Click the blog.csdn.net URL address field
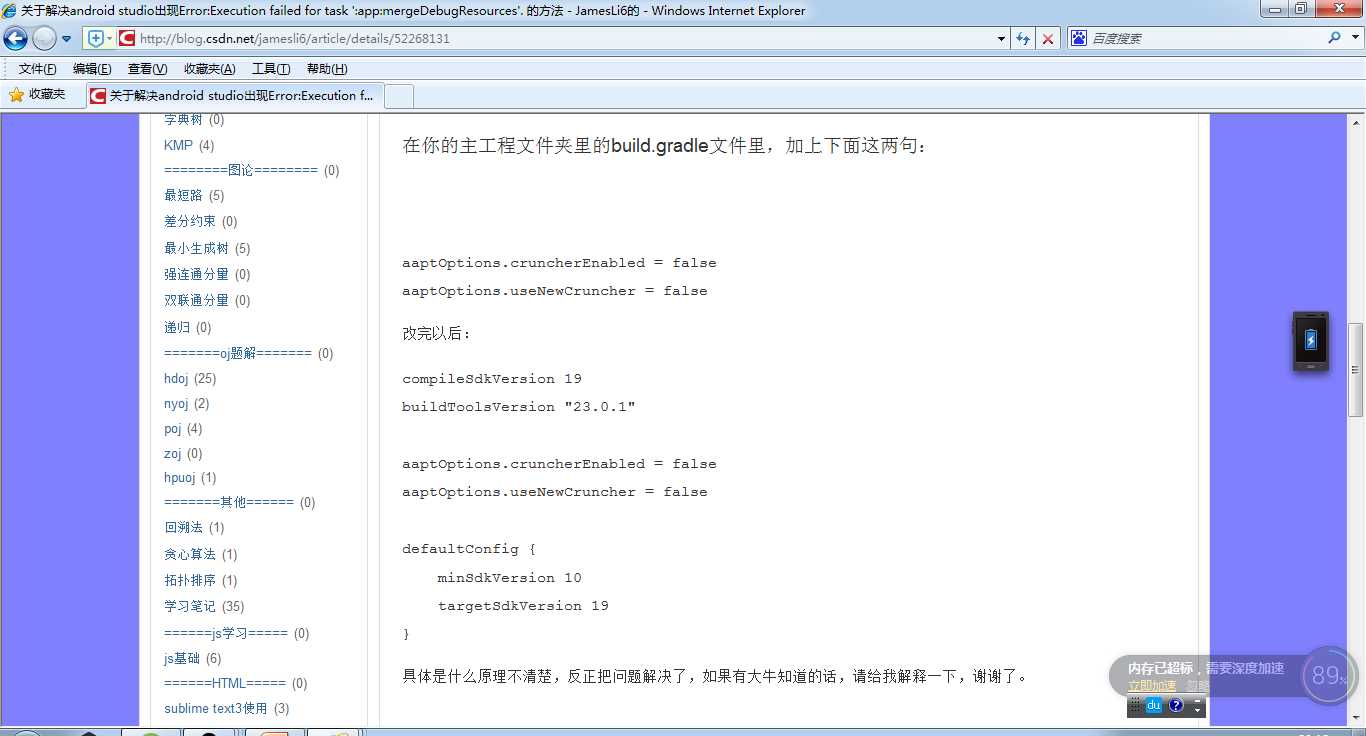The image size is (1366, 736). point(565,39)
